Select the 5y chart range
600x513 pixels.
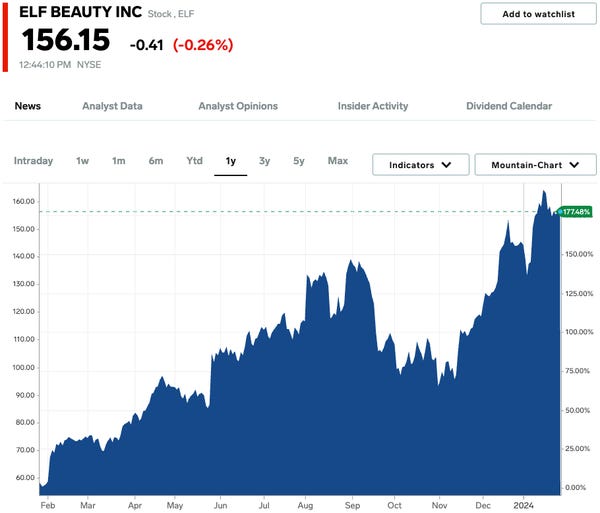point(299,161)
